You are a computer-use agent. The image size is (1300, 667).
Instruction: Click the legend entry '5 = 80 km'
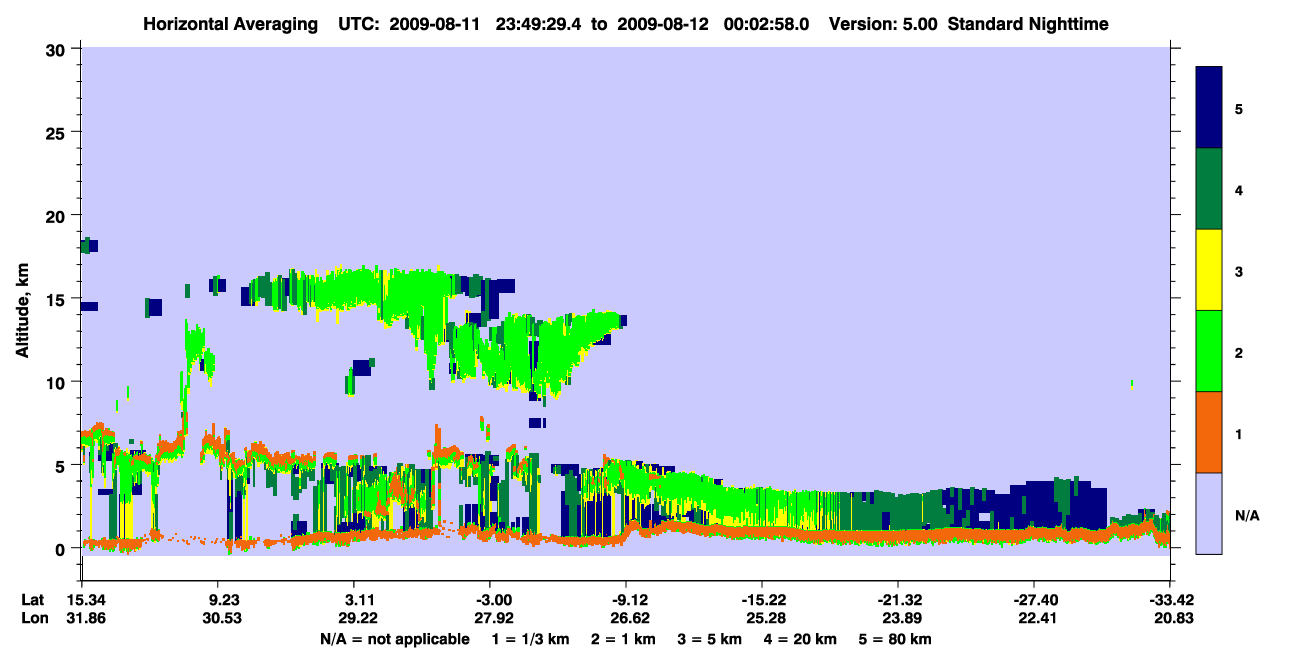click(896, 639)
